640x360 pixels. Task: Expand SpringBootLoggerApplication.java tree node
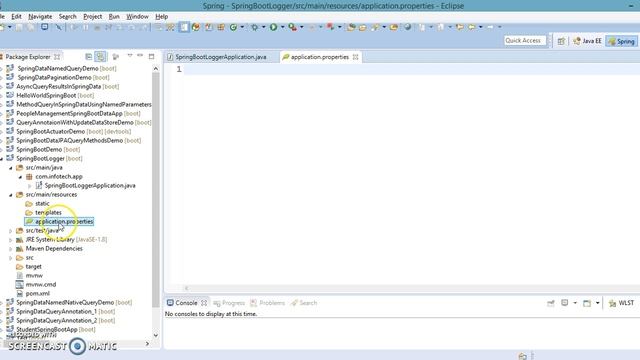(x=29, y=186)
